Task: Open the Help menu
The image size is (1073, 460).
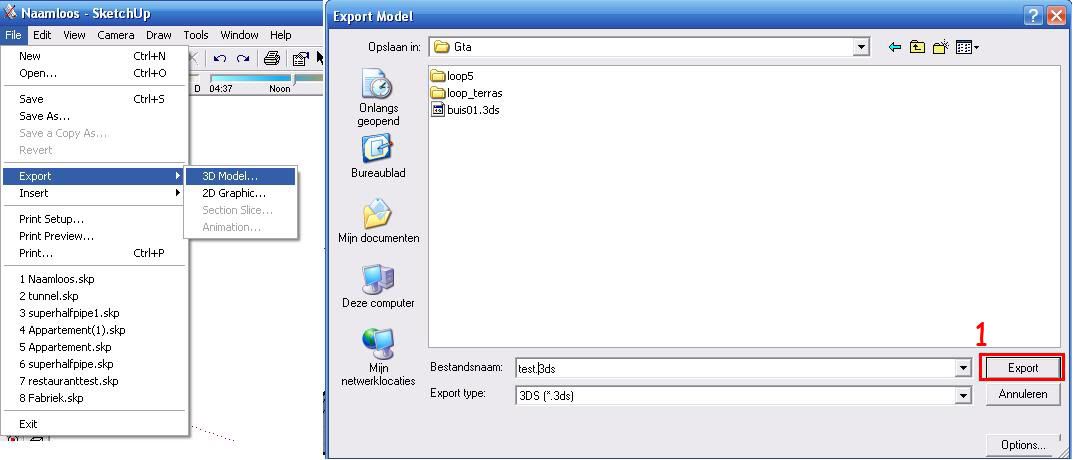Action: pos(281,35)
